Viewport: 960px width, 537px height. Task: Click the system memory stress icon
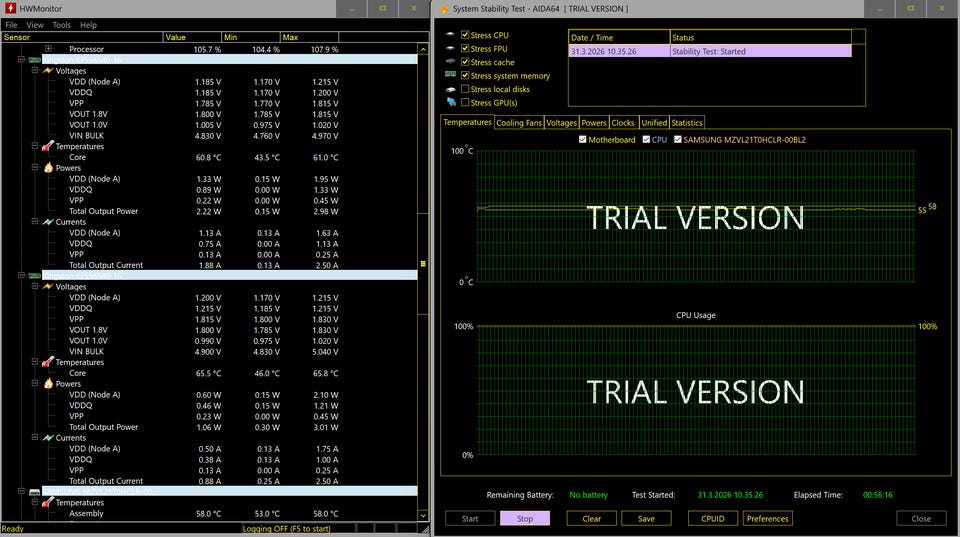pos(451,76)
